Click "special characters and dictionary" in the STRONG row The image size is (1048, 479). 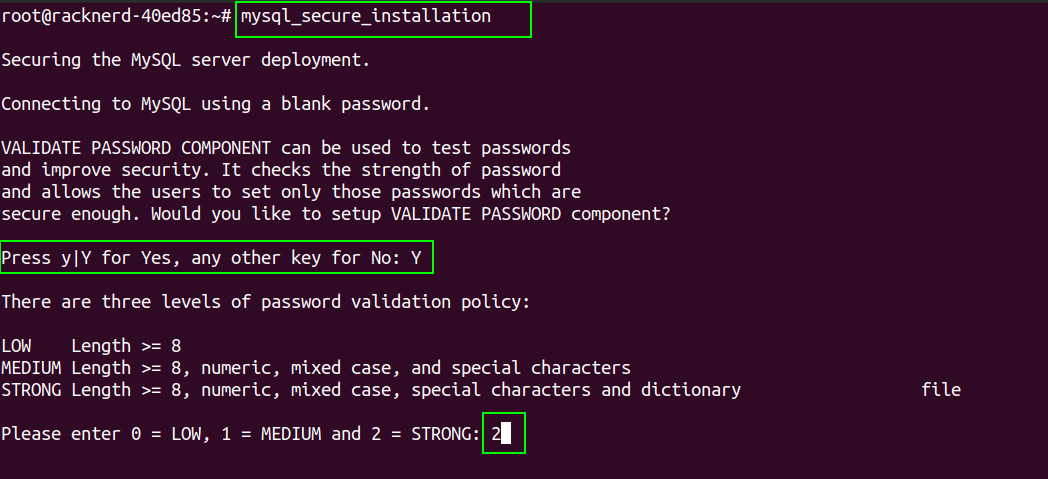click(576, 390)
